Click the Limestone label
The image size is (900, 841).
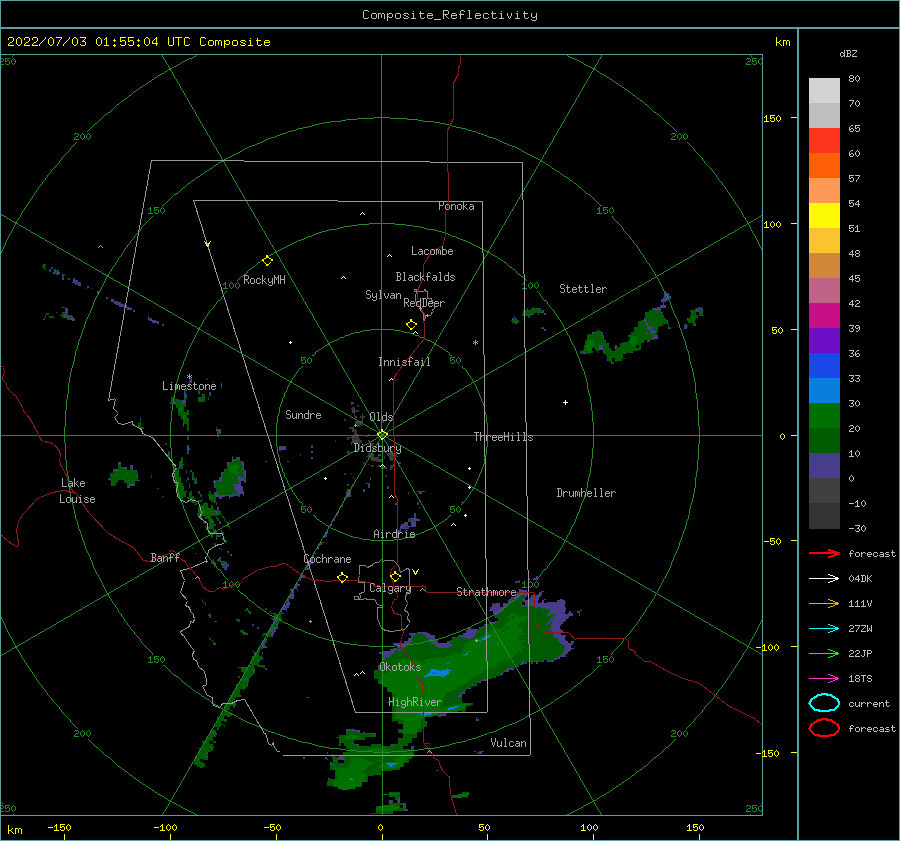tap(189, 386)
